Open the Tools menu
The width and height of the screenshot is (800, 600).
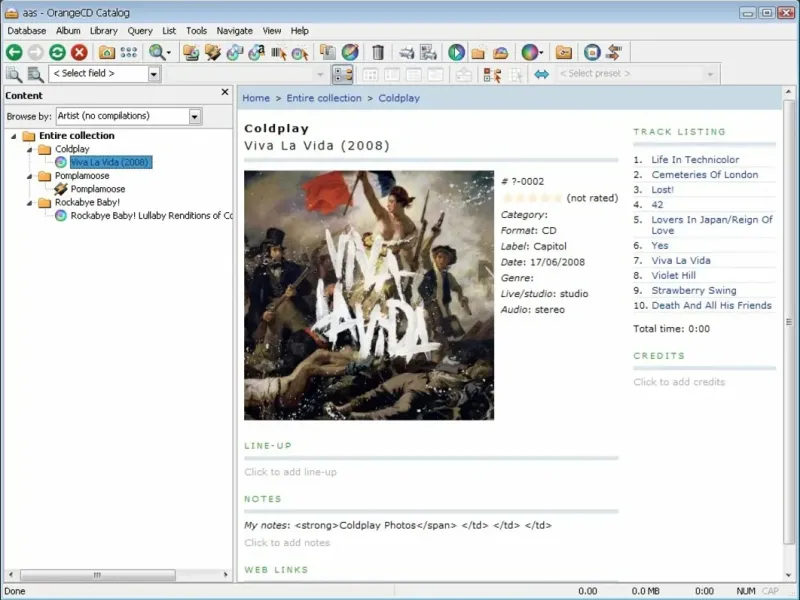[x=196, y=31]
